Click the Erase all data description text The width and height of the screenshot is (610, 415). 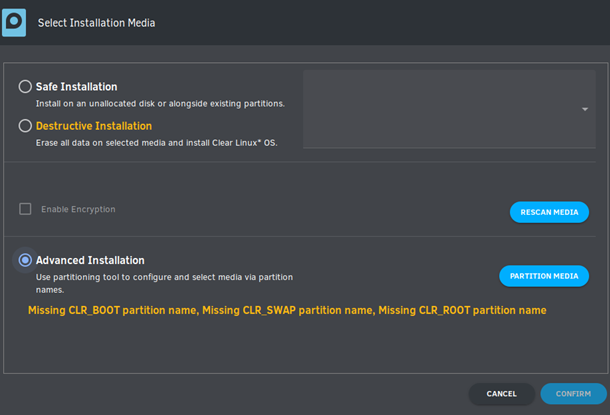tap(156, 143)
